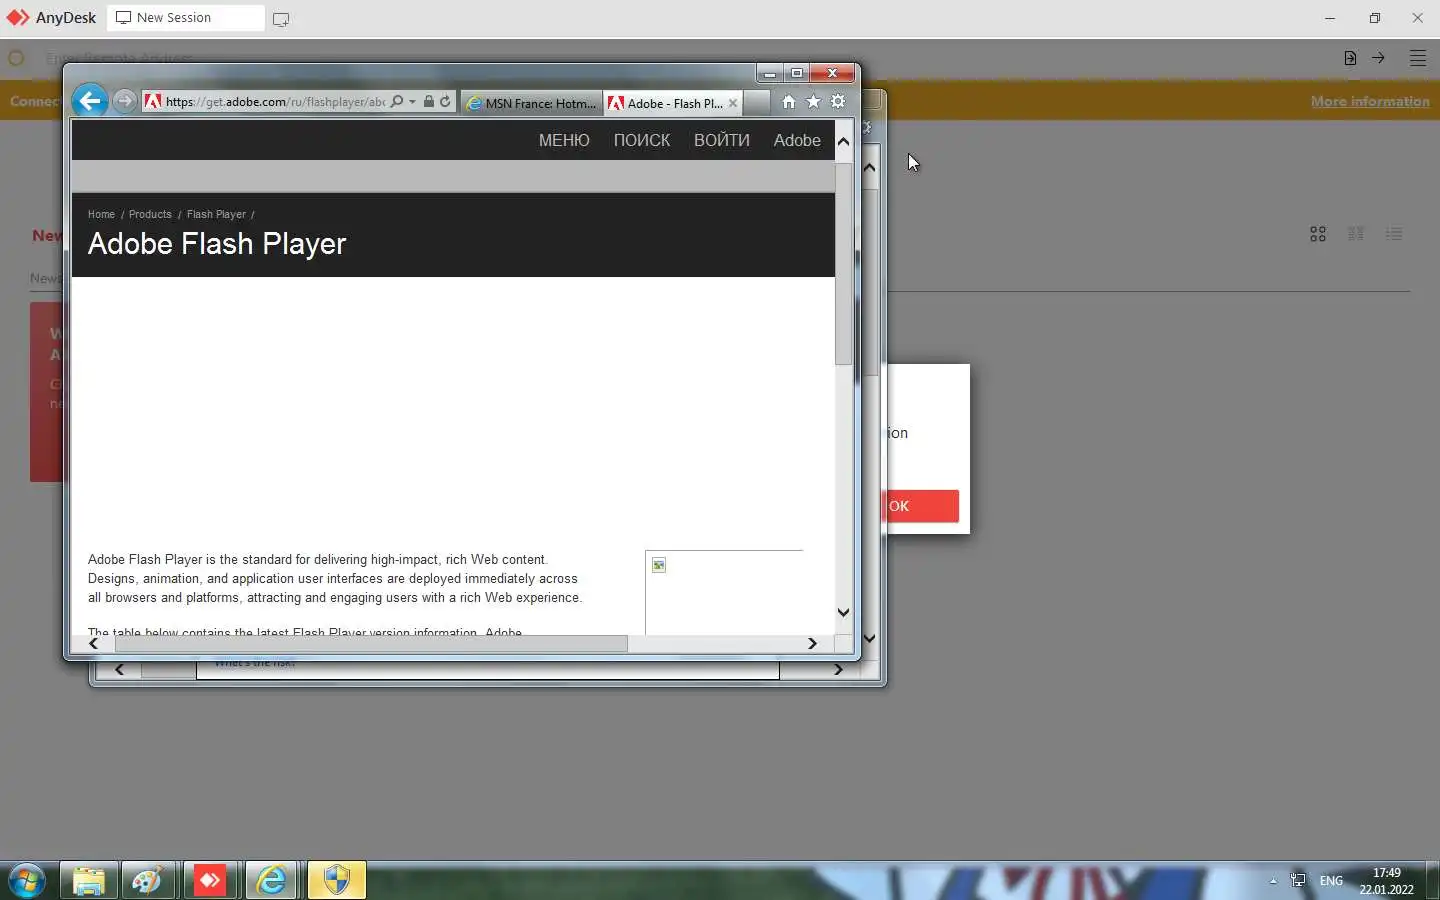Open AnyDesk file transfer icon
The width and height of the screenshot is (1440, 900).
[x=1350, y=58]
